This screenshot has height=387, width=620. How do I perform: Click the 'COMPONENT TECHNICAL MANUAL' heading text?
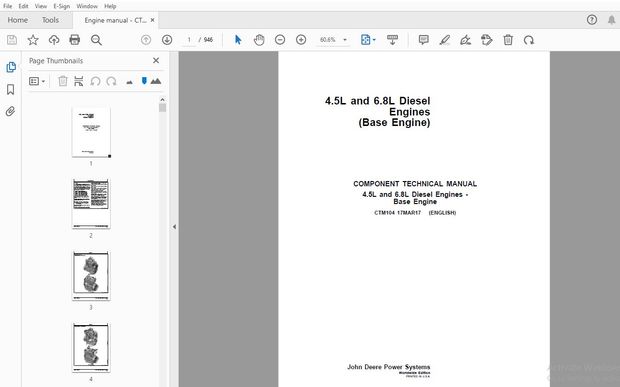point(415,184)
